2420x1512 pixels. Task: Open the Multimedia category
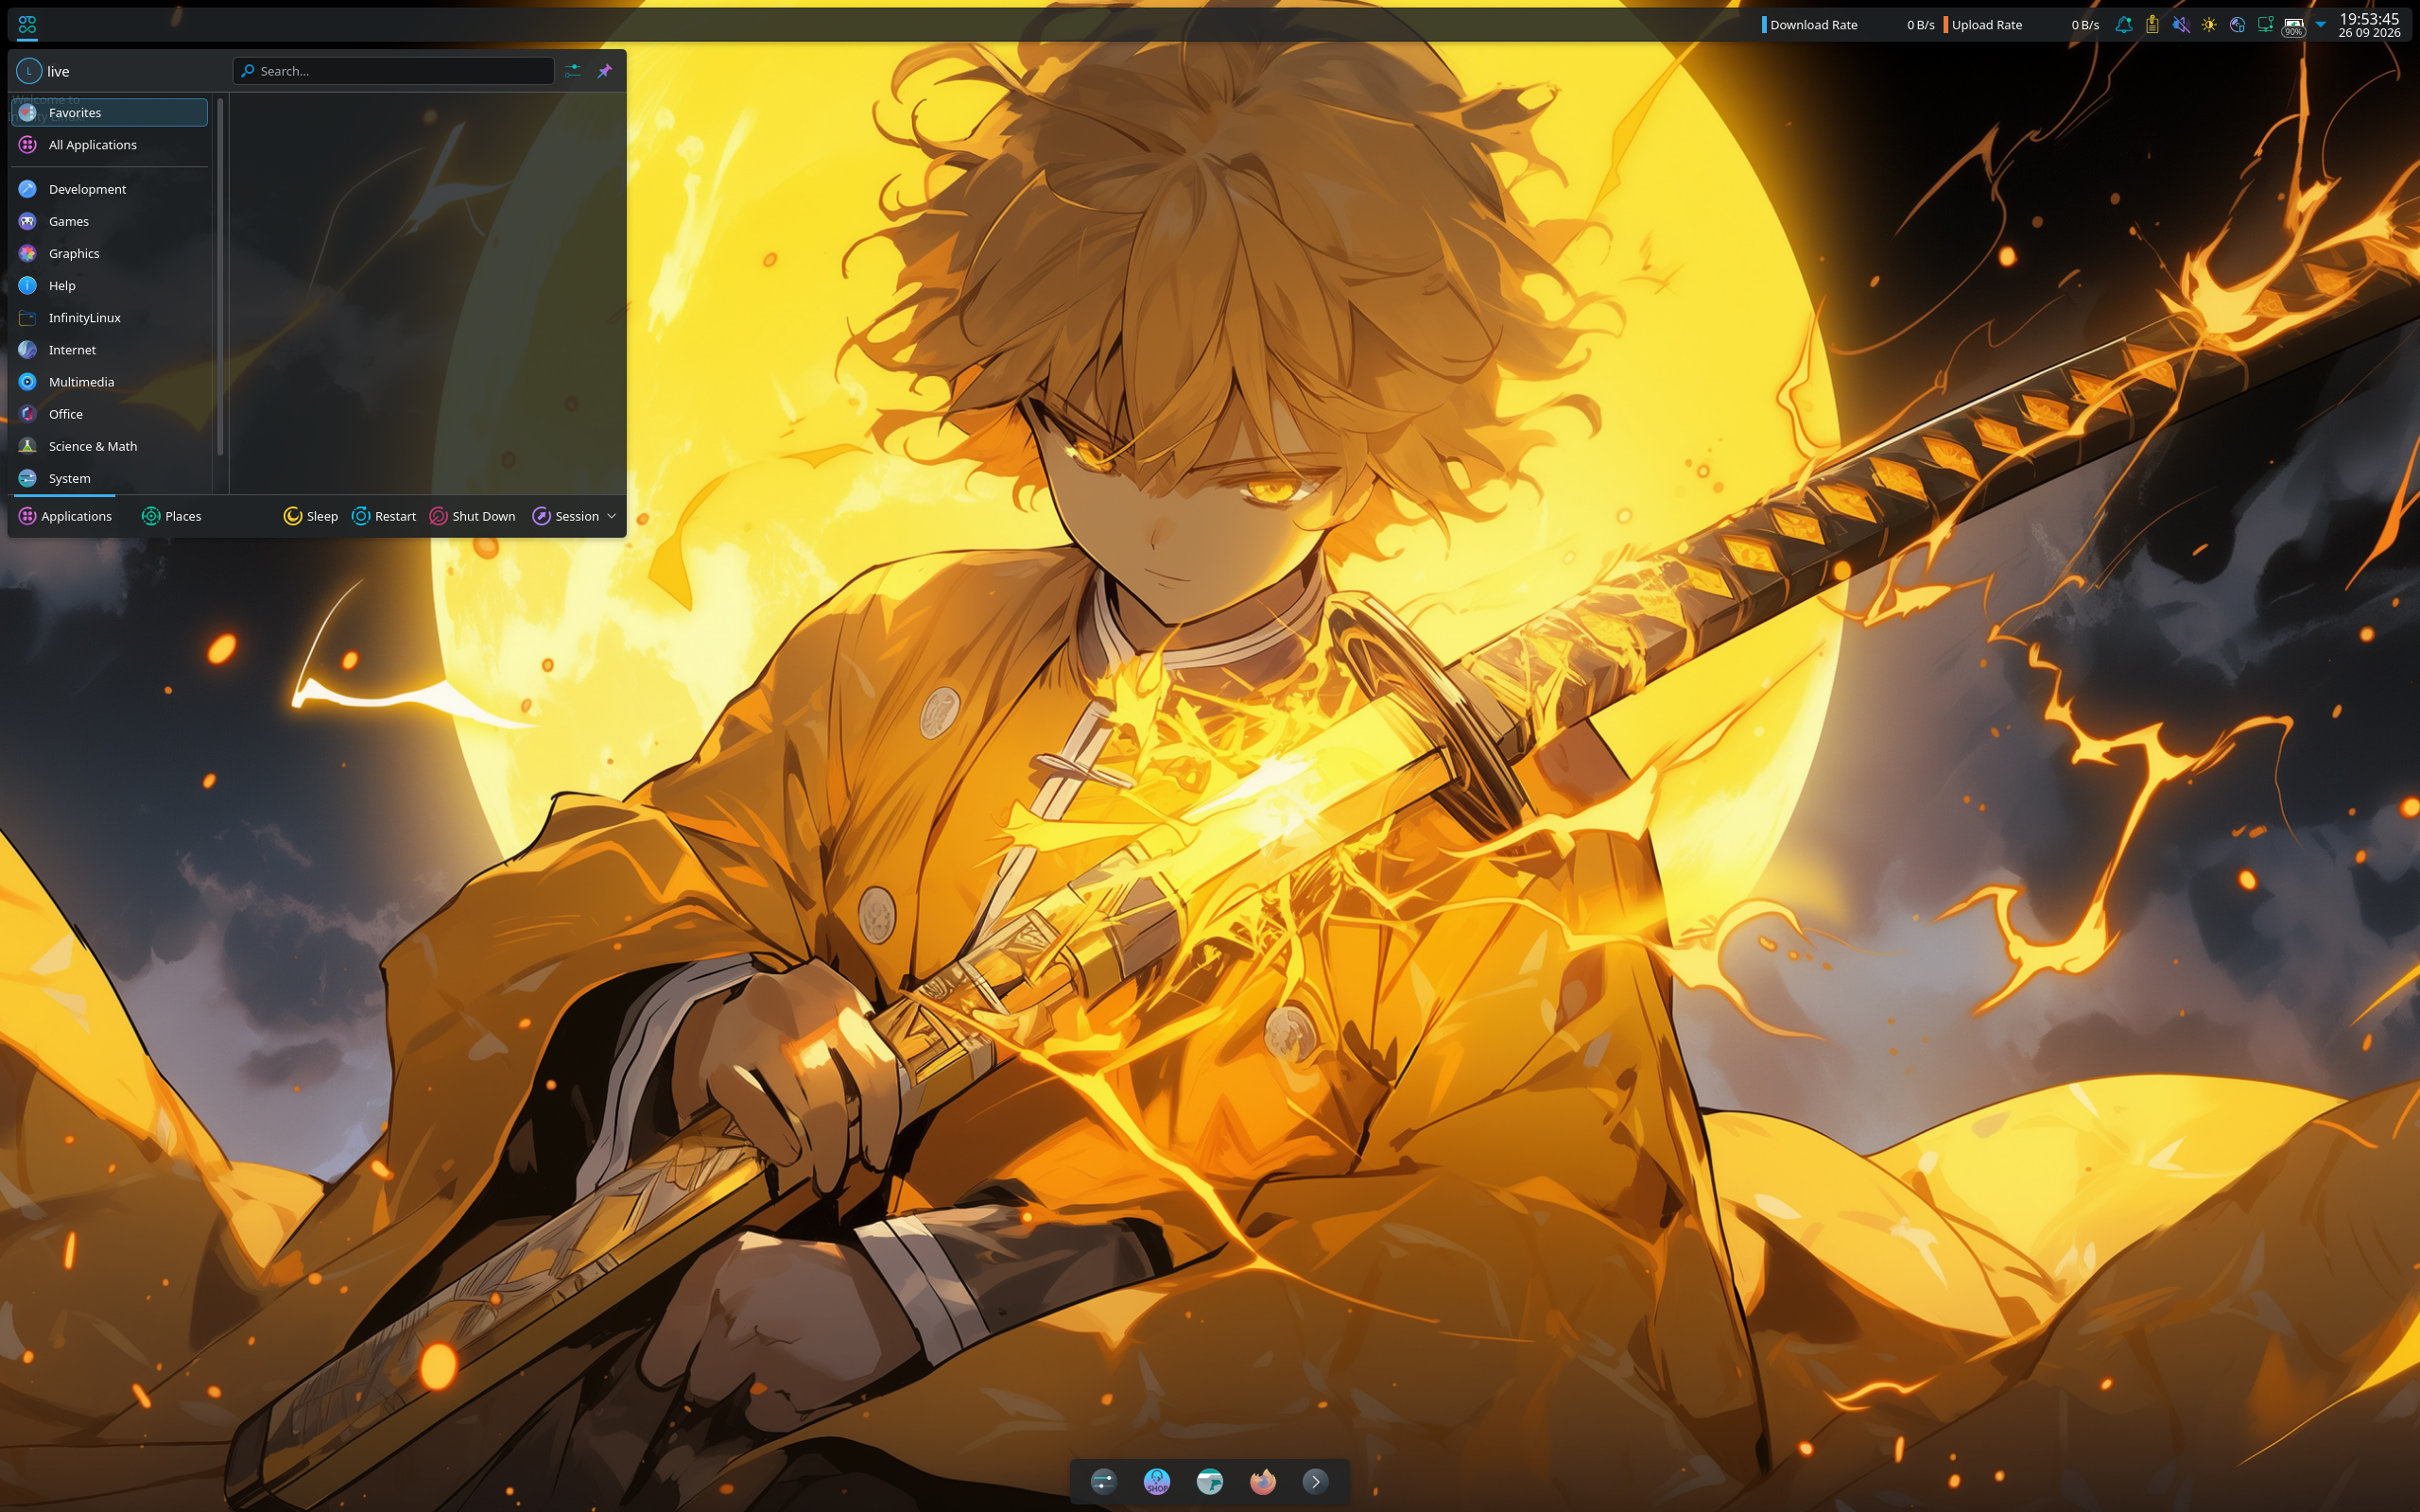109,382
